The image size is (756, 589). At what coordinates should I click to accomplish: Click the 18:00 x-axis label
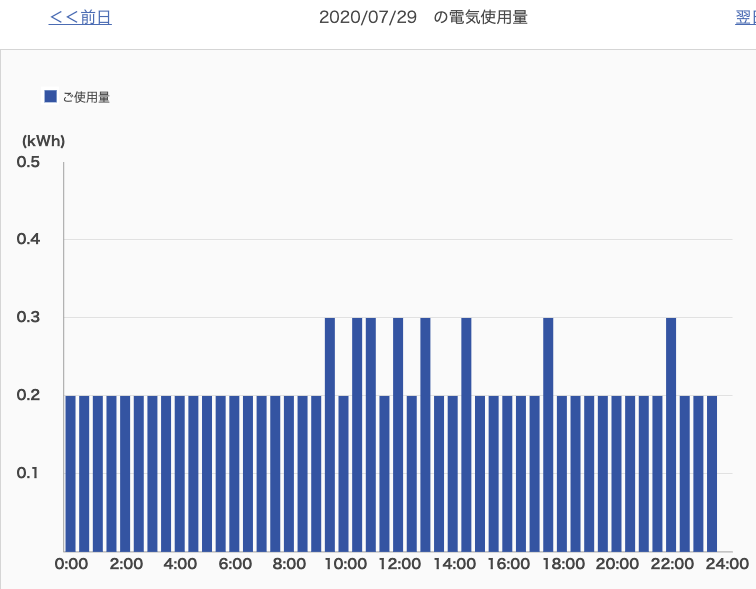pyautogui.click(x=563, y=564)
